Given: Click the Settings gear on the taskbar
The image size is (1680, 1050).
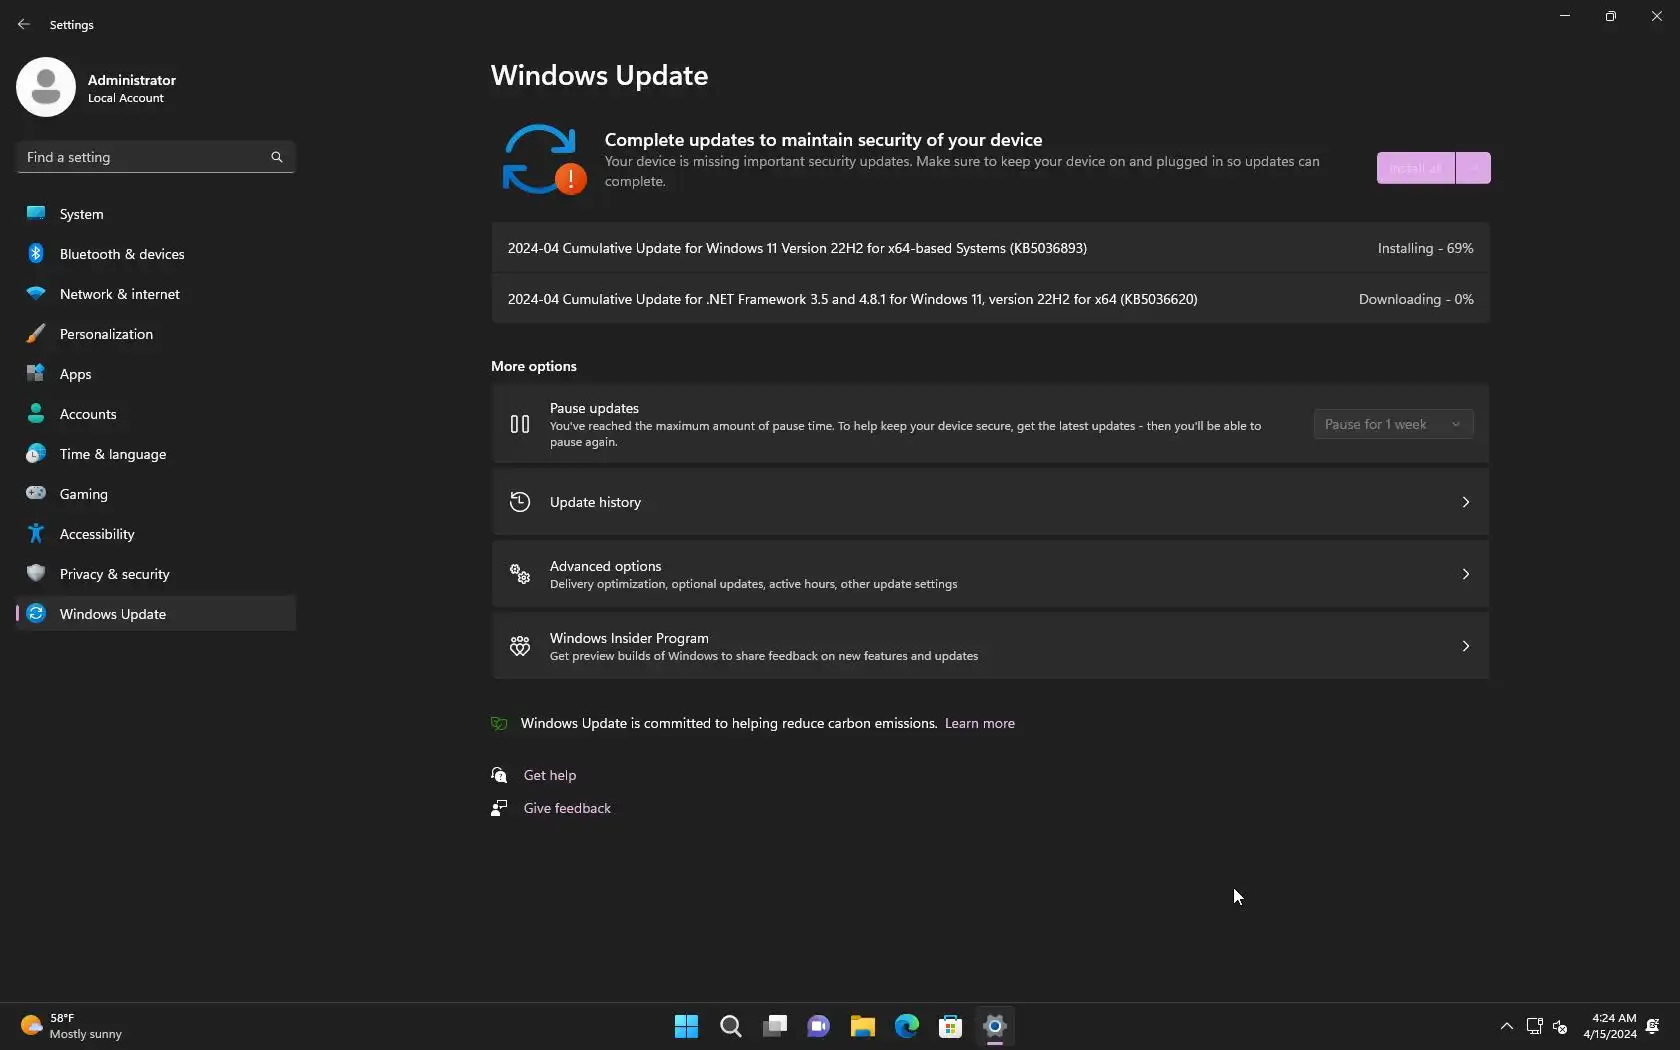Looking at the screenshot, I should tap(995, 1026).
